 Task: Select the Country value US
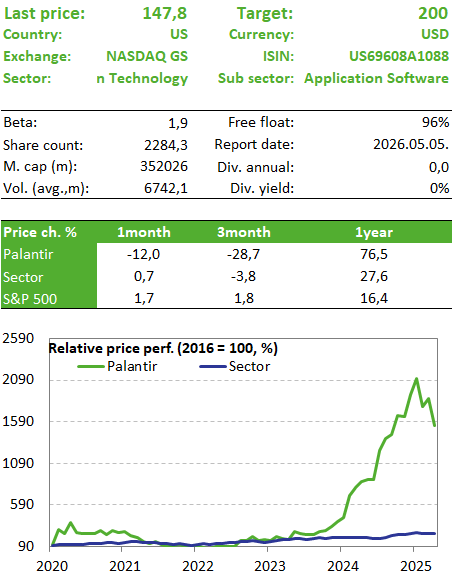[179, 34]
